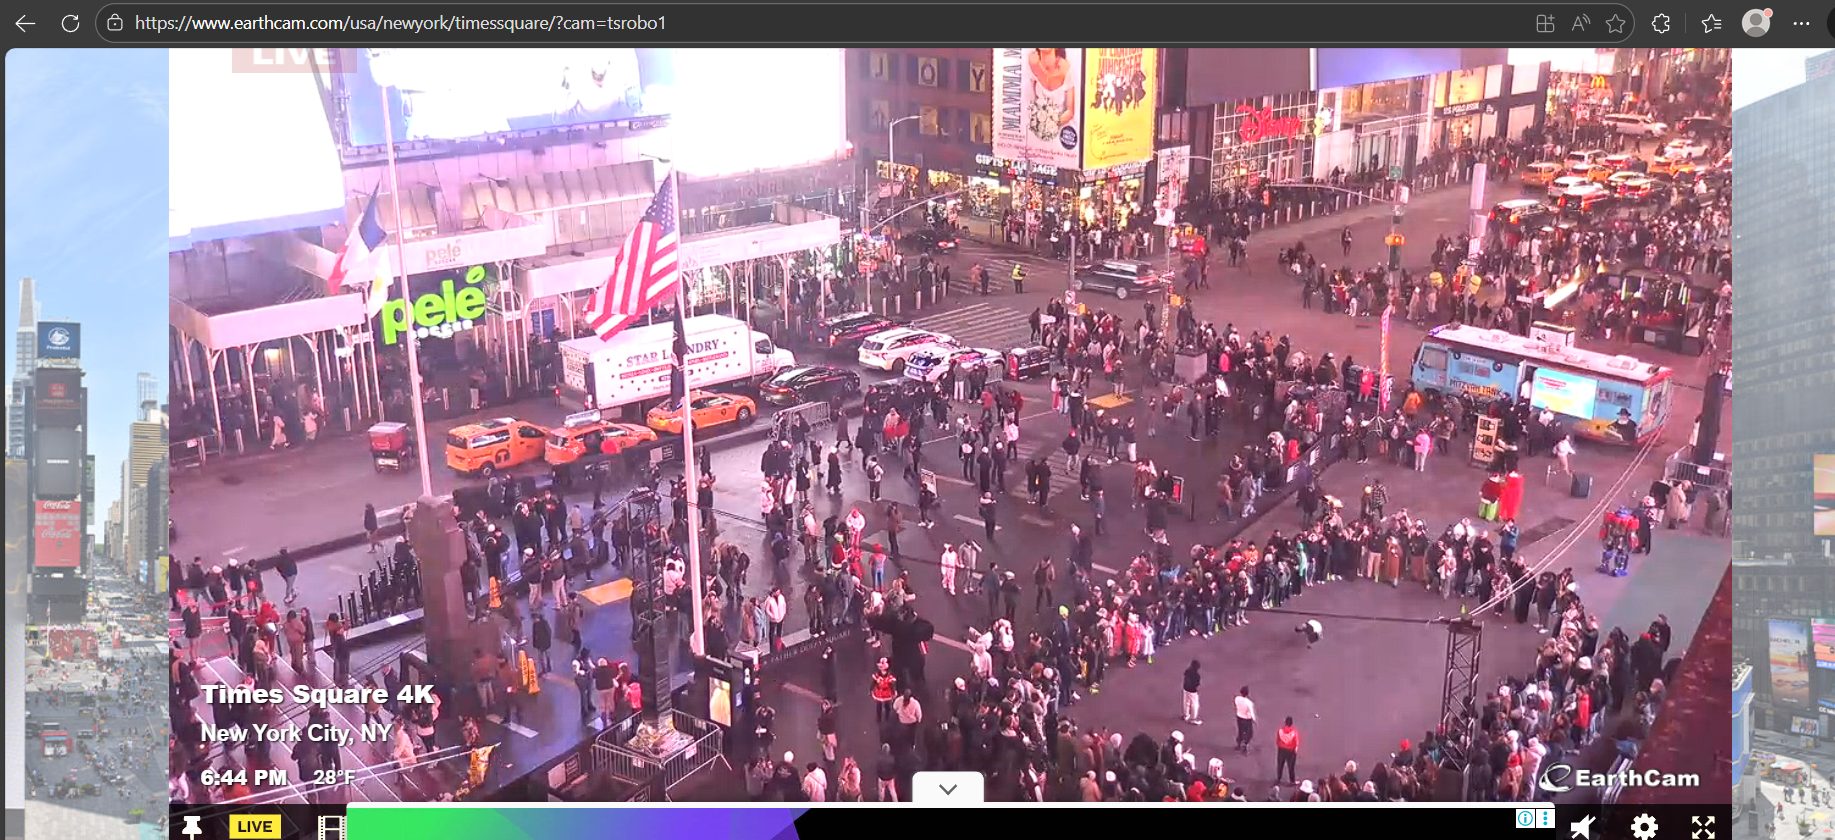This screenshot has width=1835, height=840.
Task: Refresh the EarthCam page
Action: pos(70,23)
